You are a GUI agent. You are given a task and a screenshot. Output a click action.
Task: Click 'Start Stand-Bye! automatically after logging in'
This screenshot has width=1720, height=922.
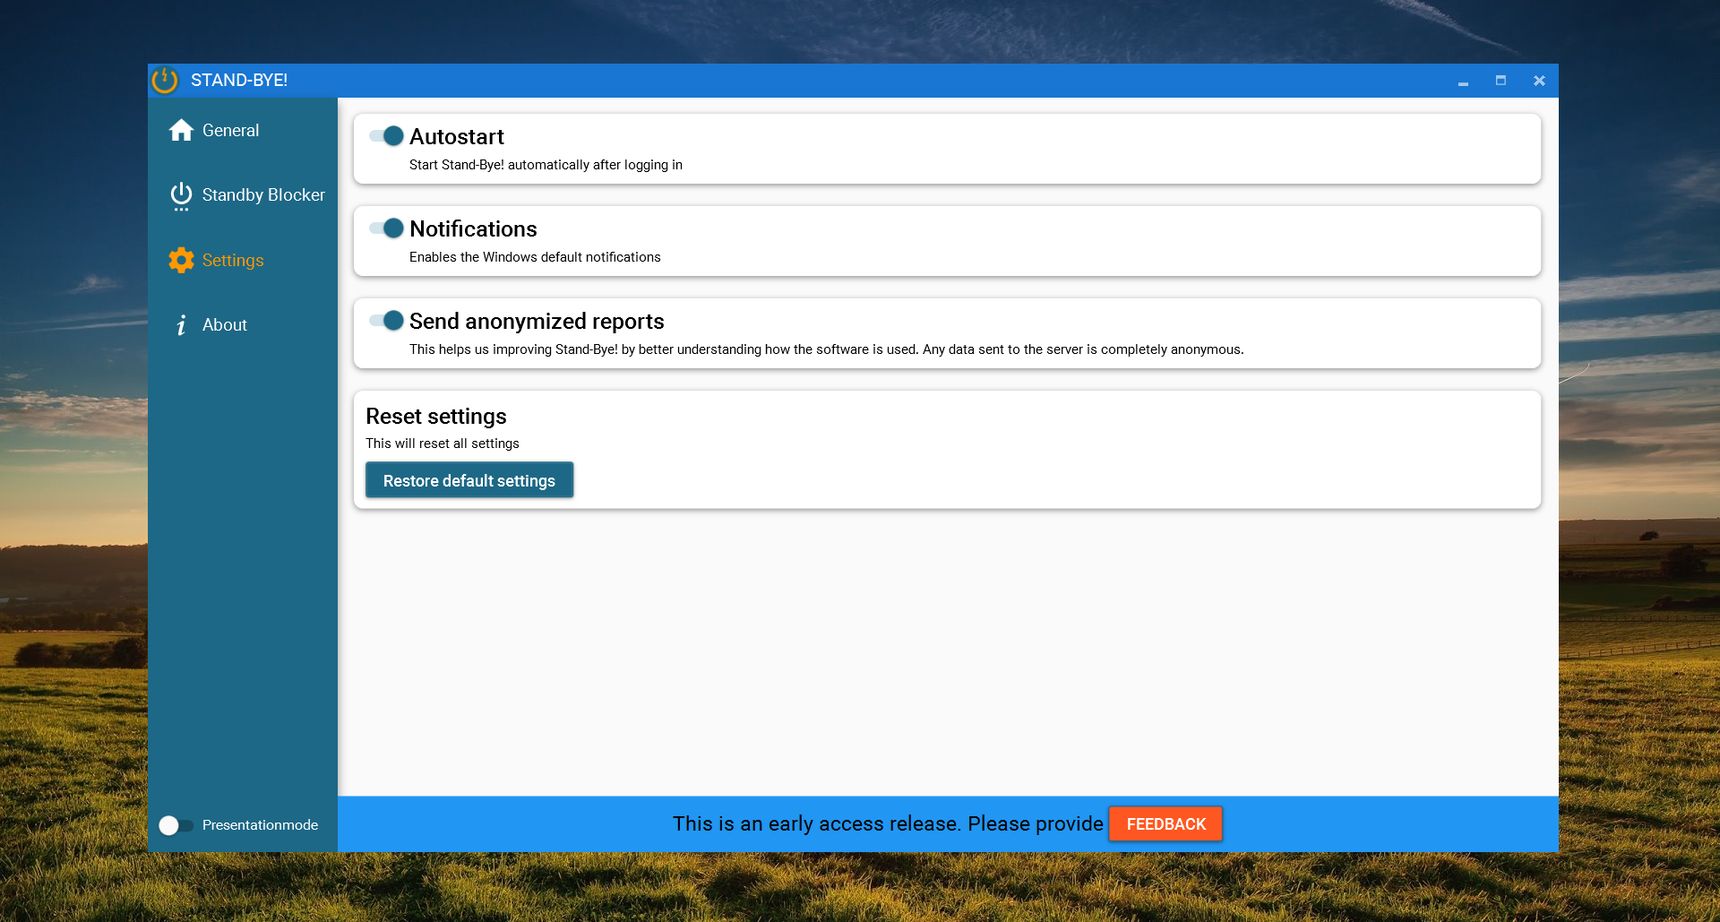coord(546,165)
